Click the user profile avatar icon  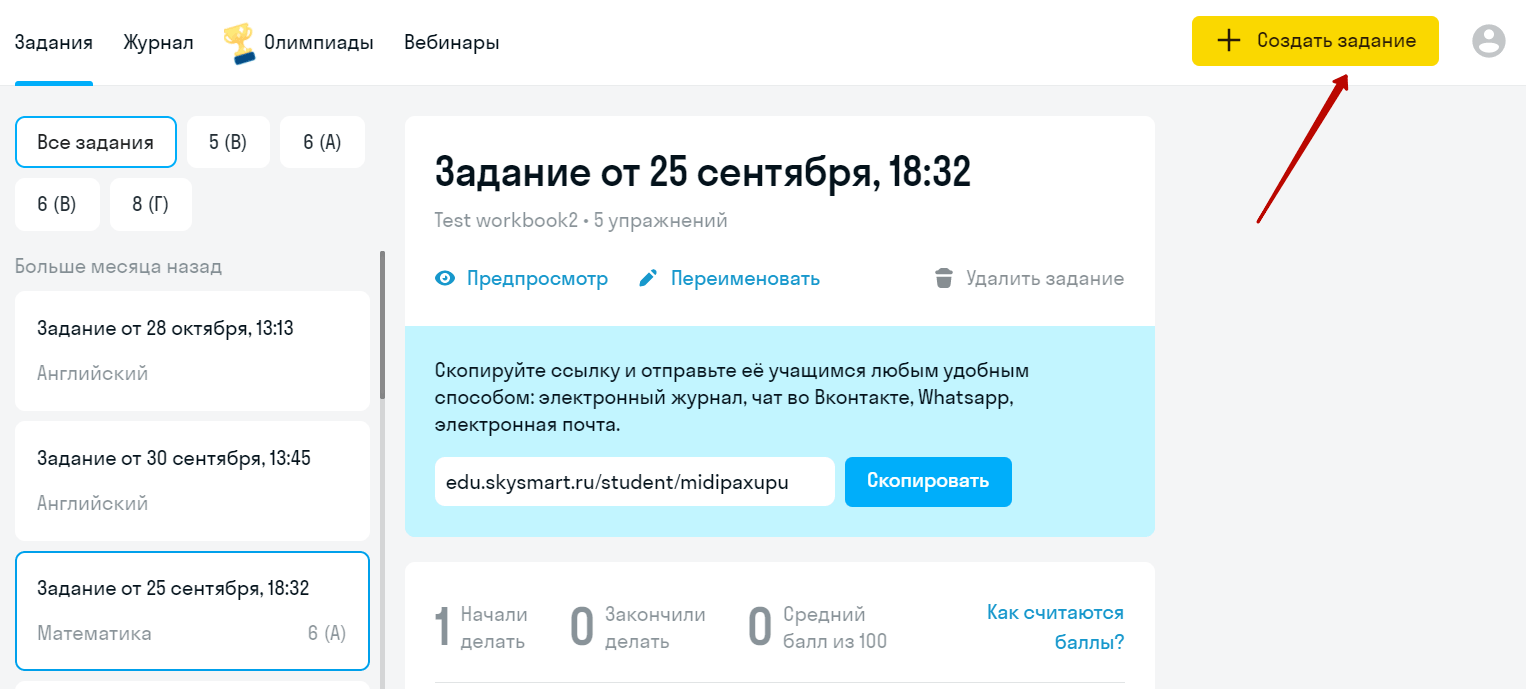[x=1488, y=41]
